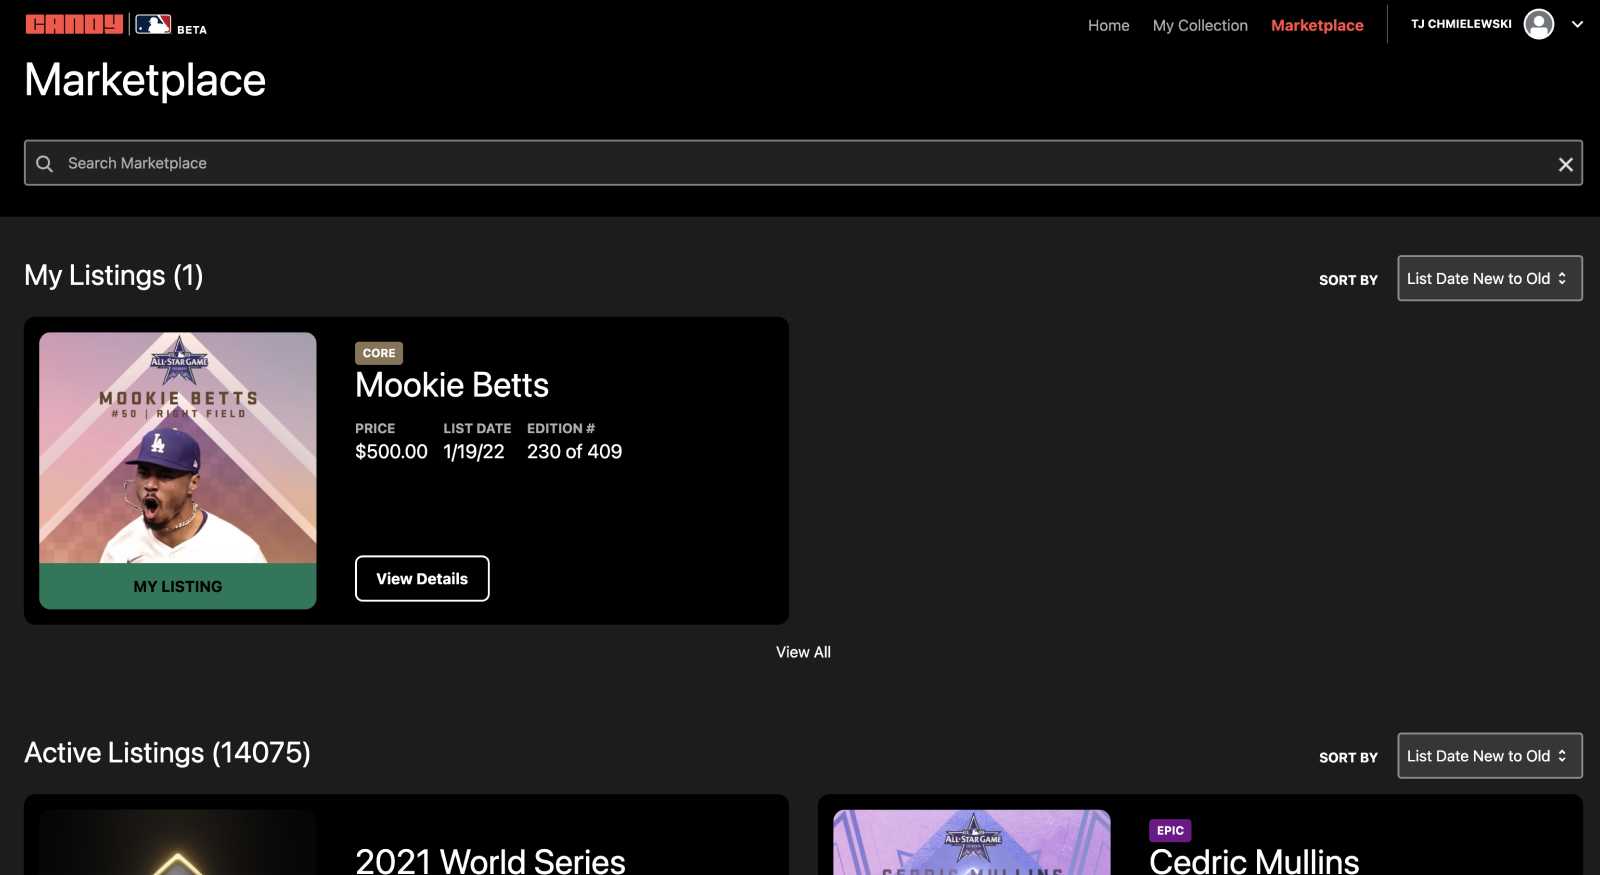This screenshot has width=1600, height=875.
Task: Click the EPIC rarity badge
Action: (x=1170, y=831)
